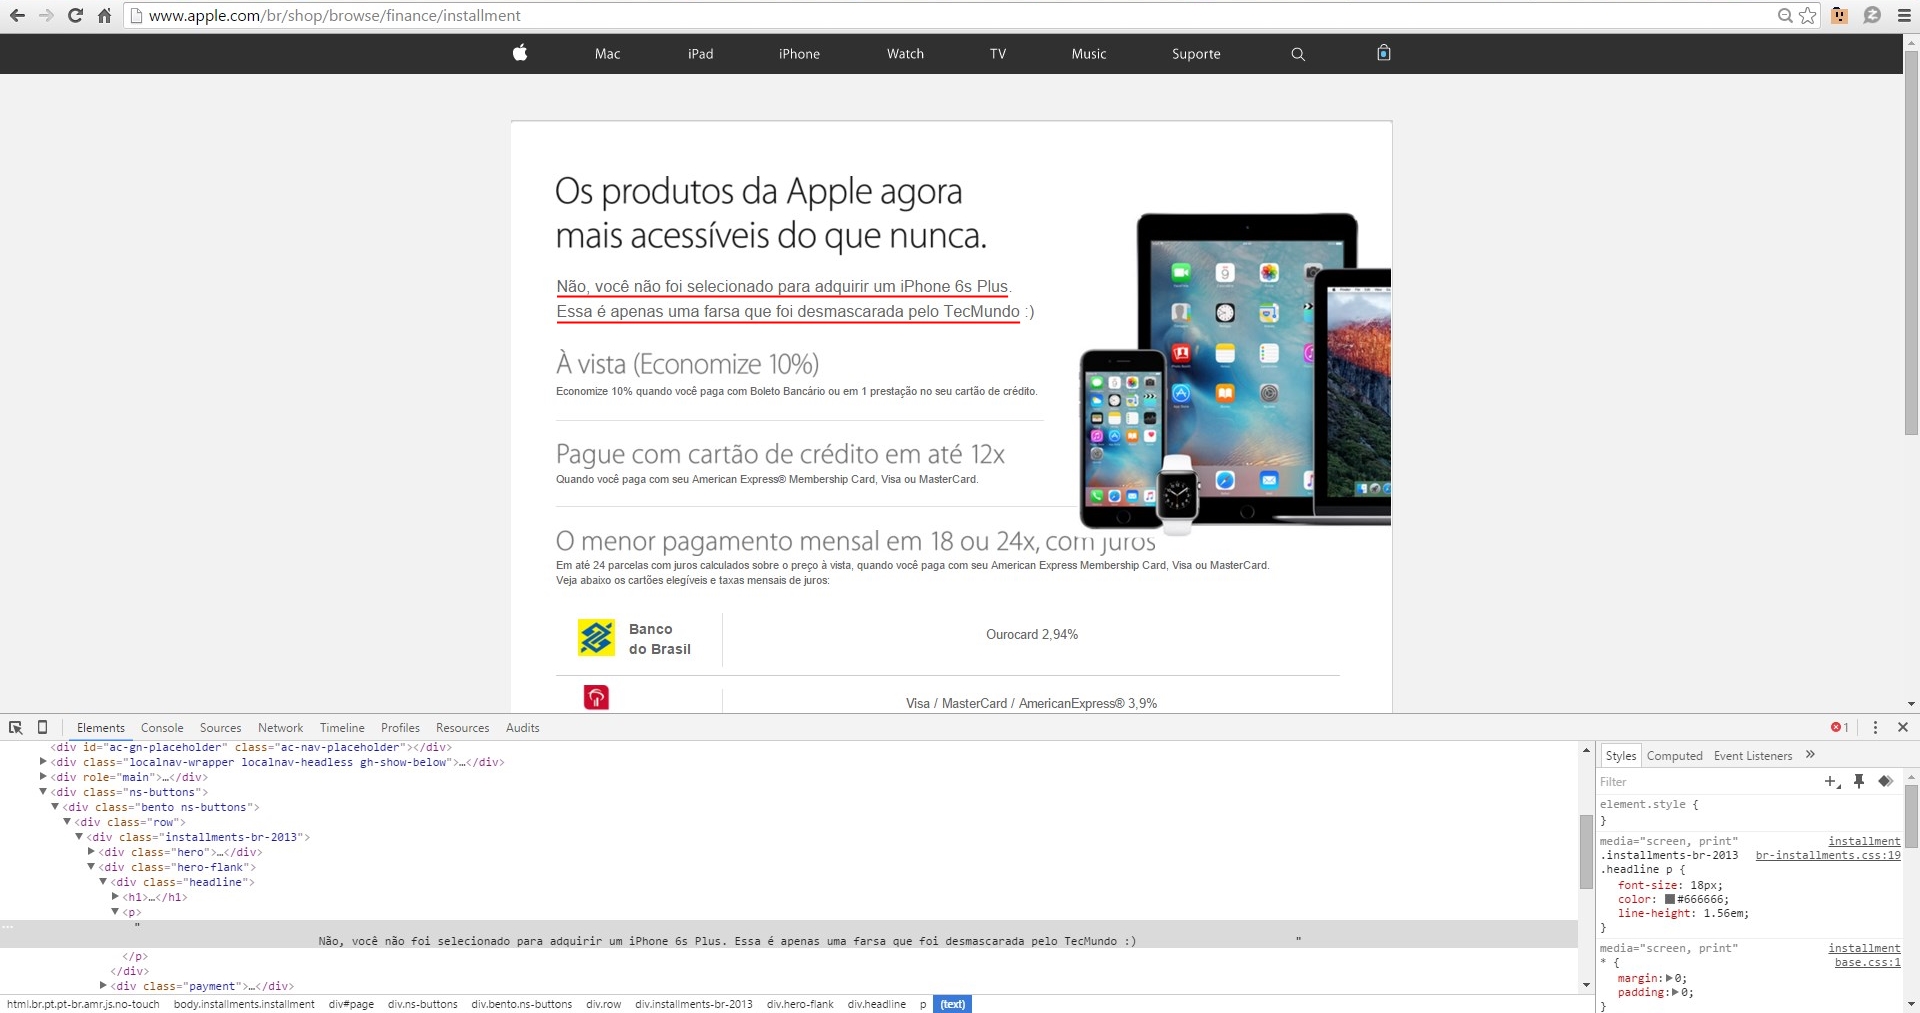Open the Suporte link in Apple navigation
This screenshot has width=1920, height=1013.
click(x=1196, y=54)
